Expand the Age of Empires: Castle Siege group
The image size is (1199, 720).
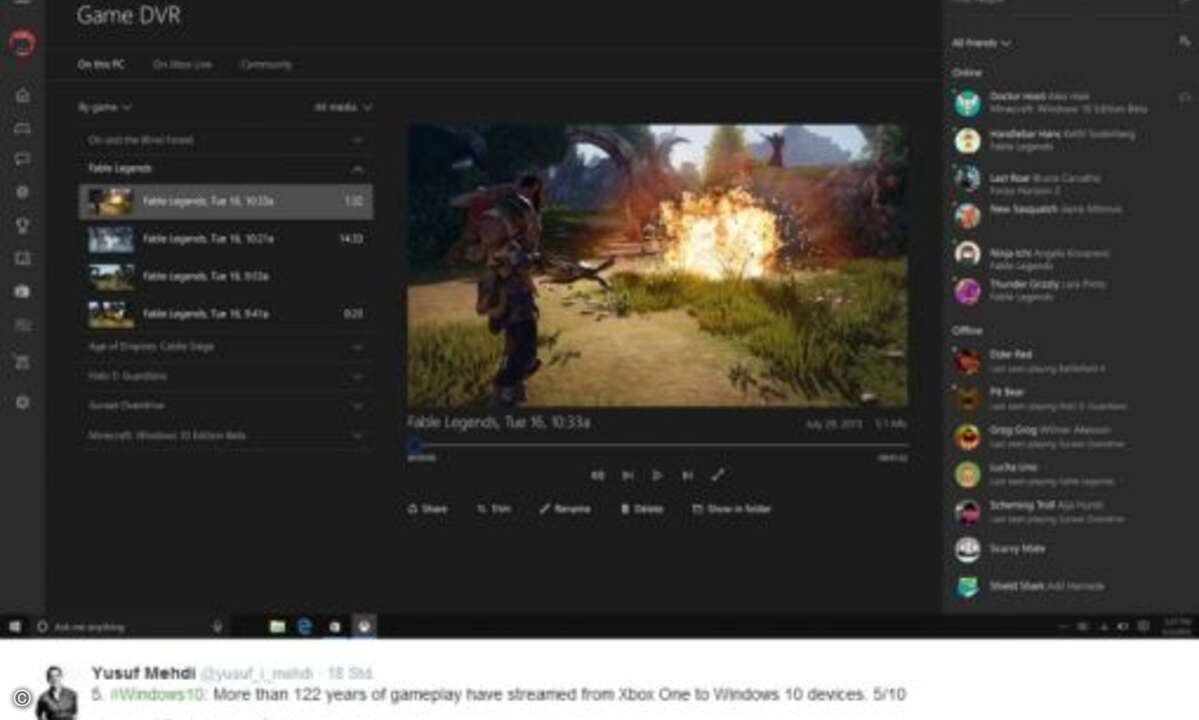357,347
